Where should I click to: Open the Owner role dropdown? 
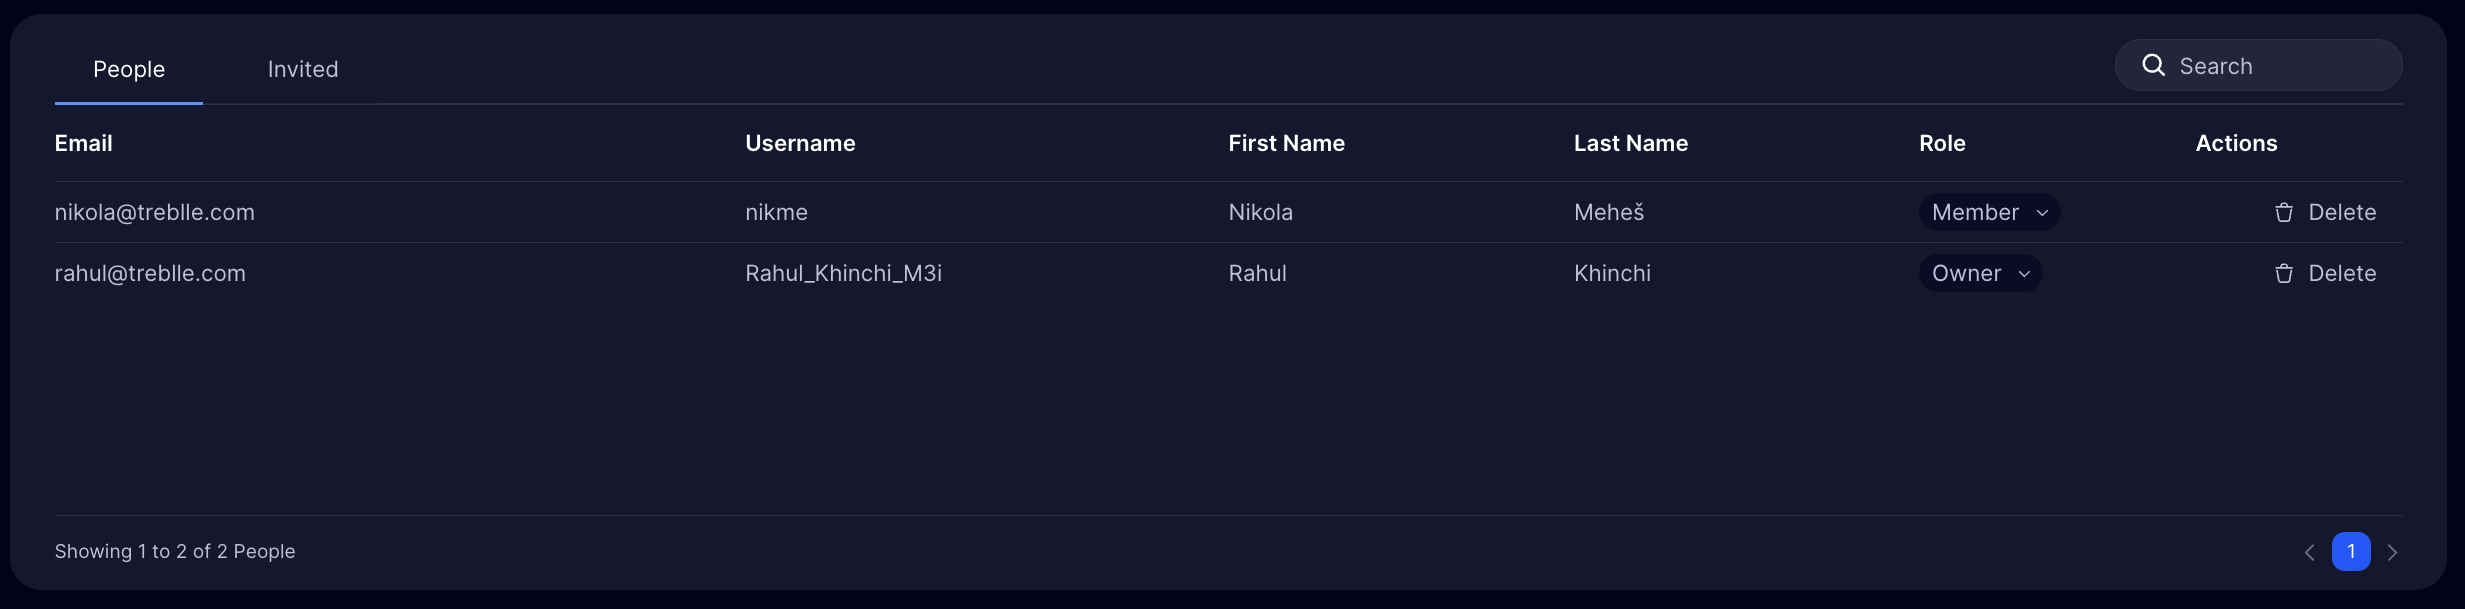1980,274
